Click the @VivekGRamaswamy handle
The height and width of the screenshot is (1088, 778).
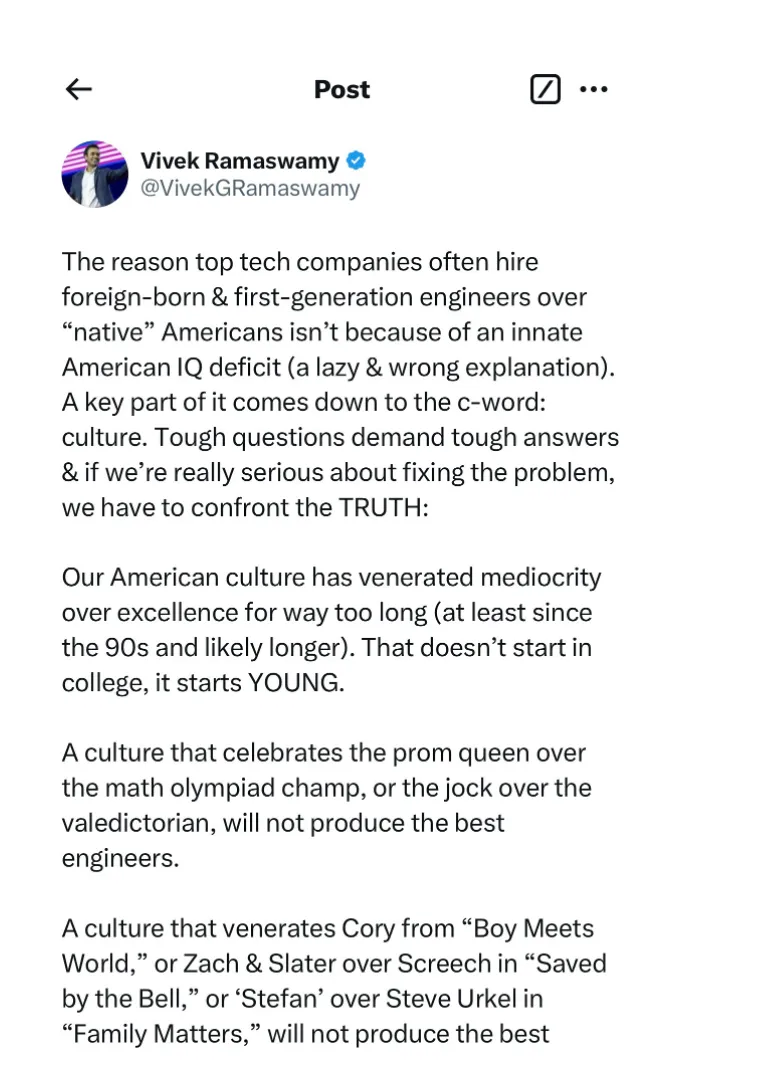[x=249, y=188]
